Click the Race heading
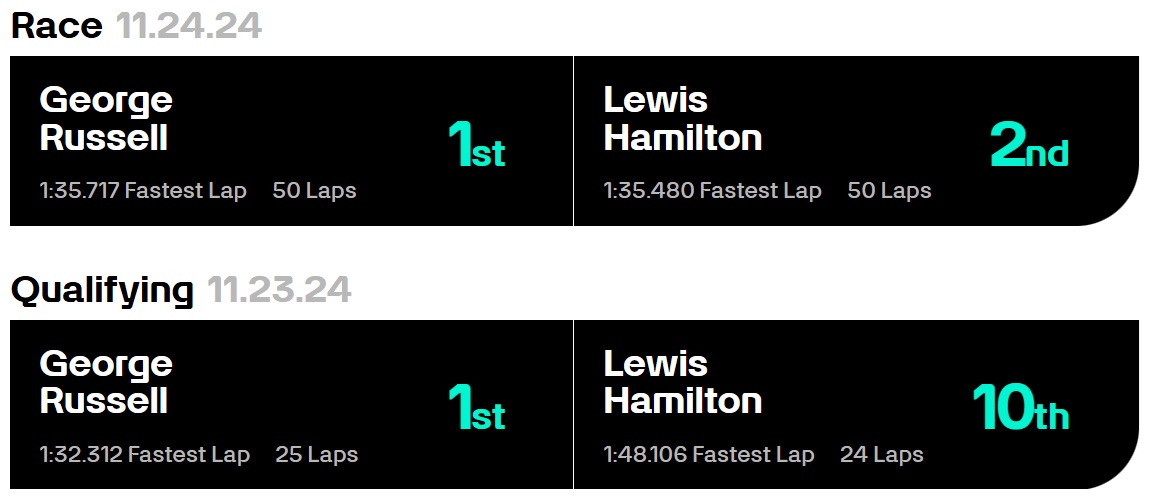The image size is (1149, 497). (56, 26)
